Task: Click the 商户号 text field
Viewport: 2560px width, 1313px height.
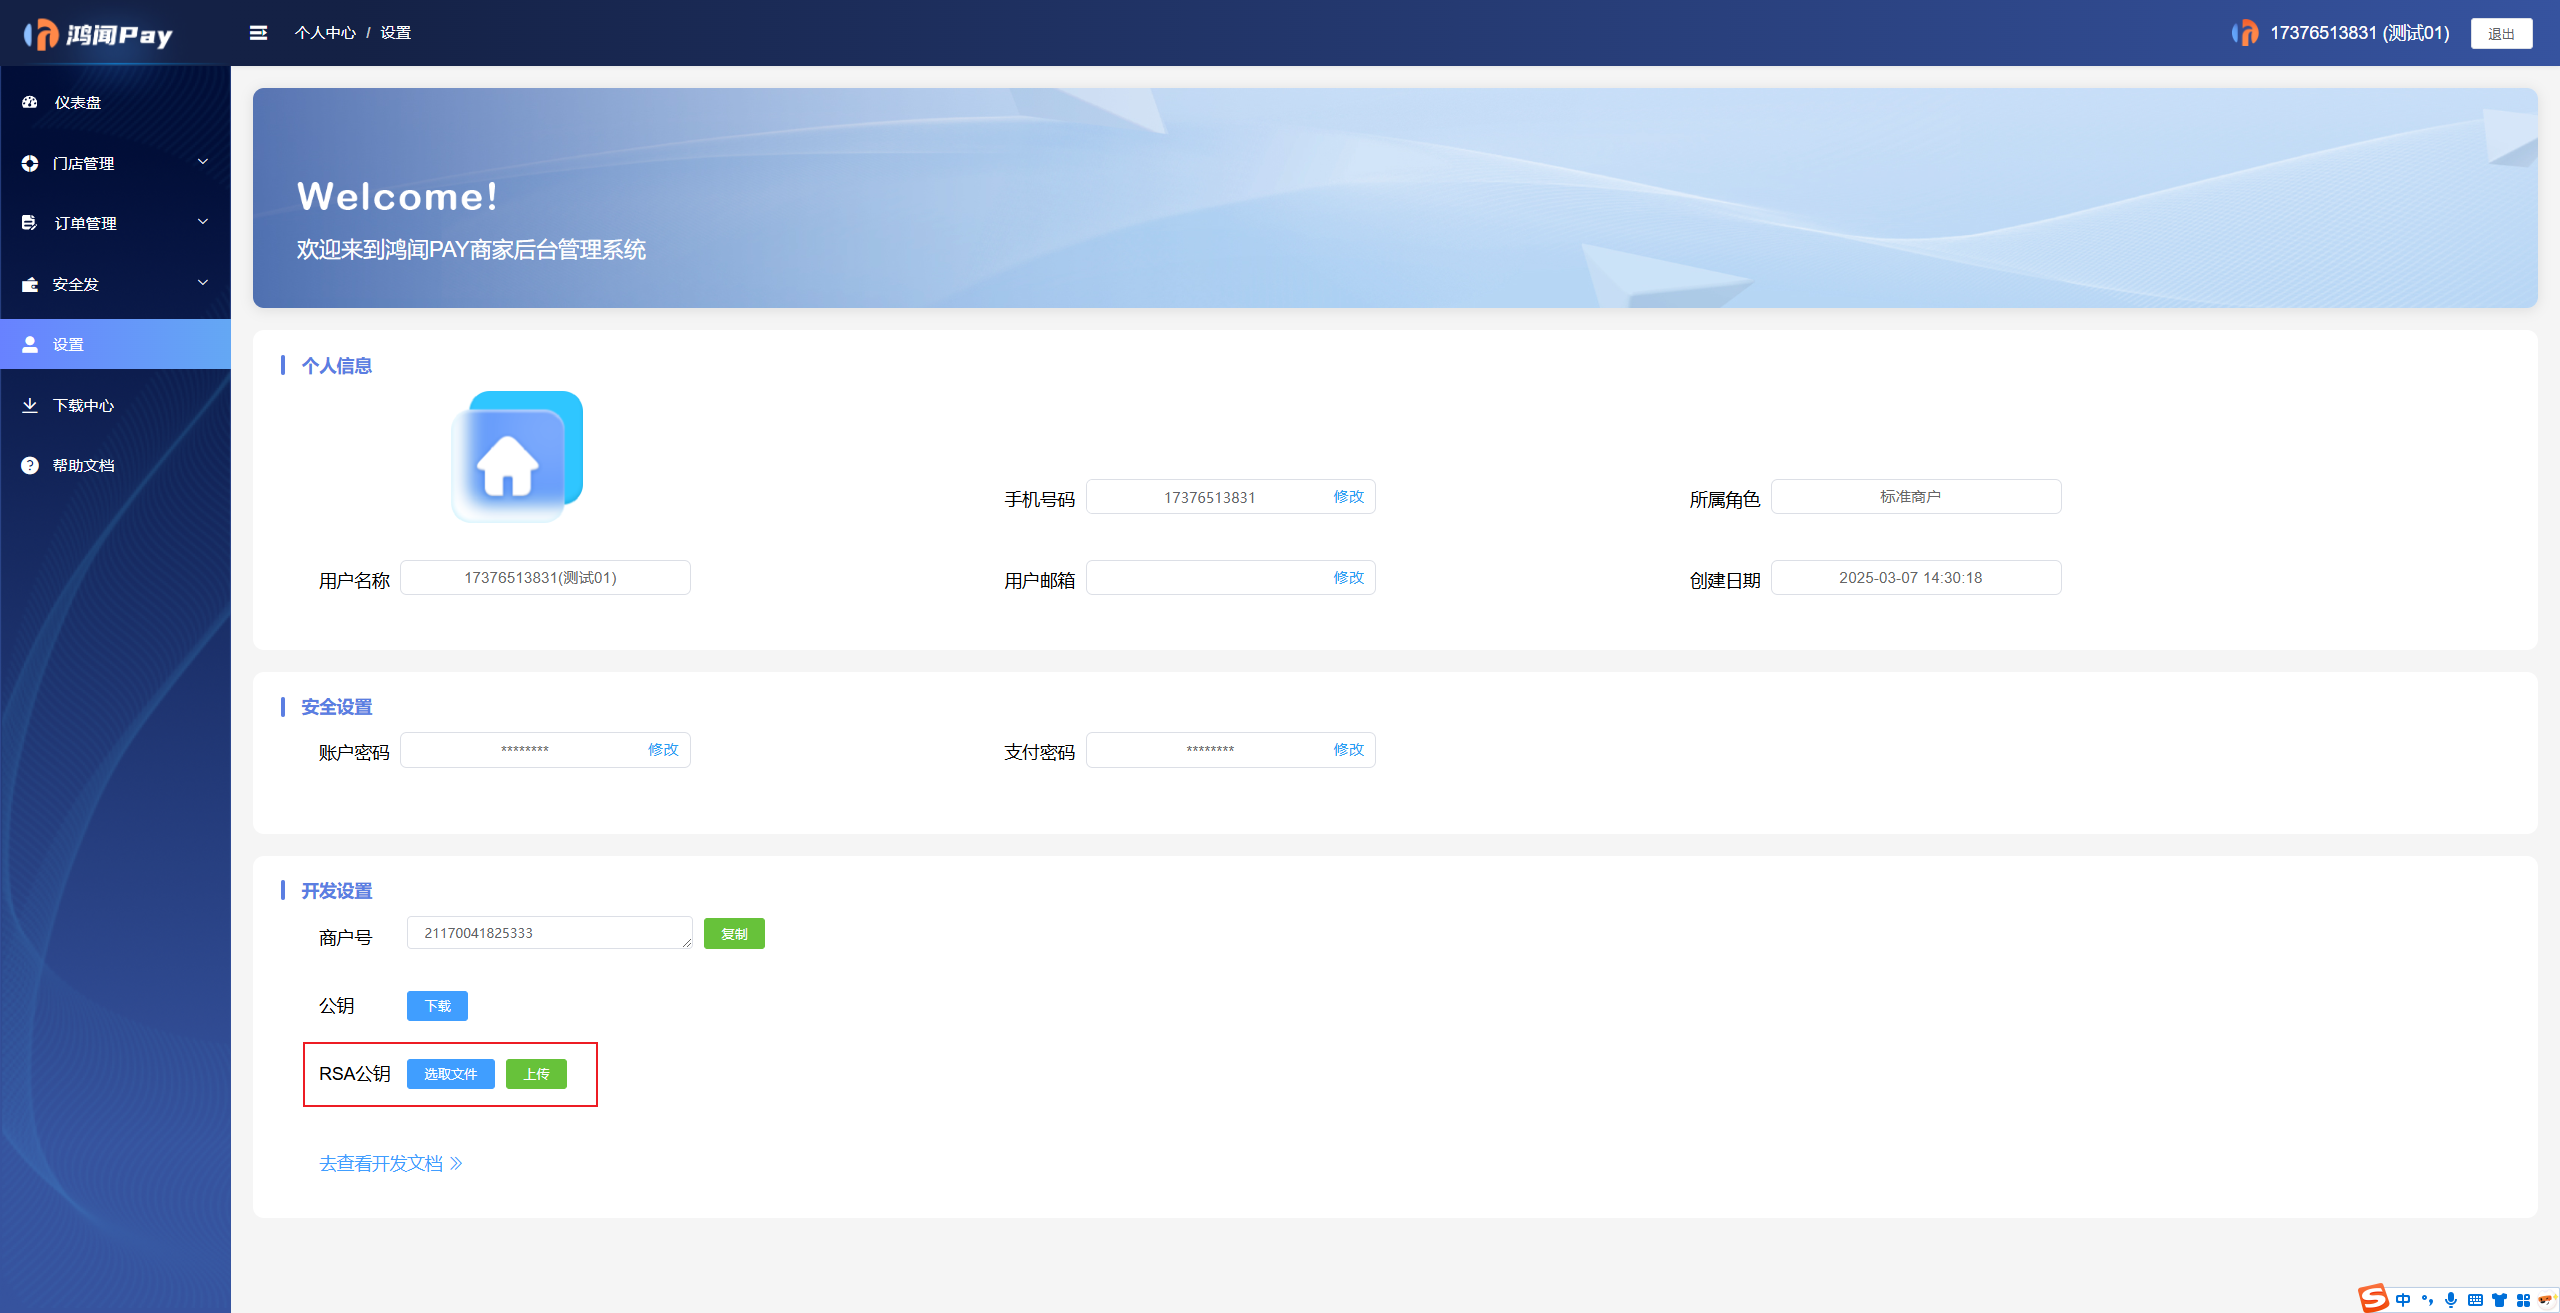Action: tap(550, 933)
